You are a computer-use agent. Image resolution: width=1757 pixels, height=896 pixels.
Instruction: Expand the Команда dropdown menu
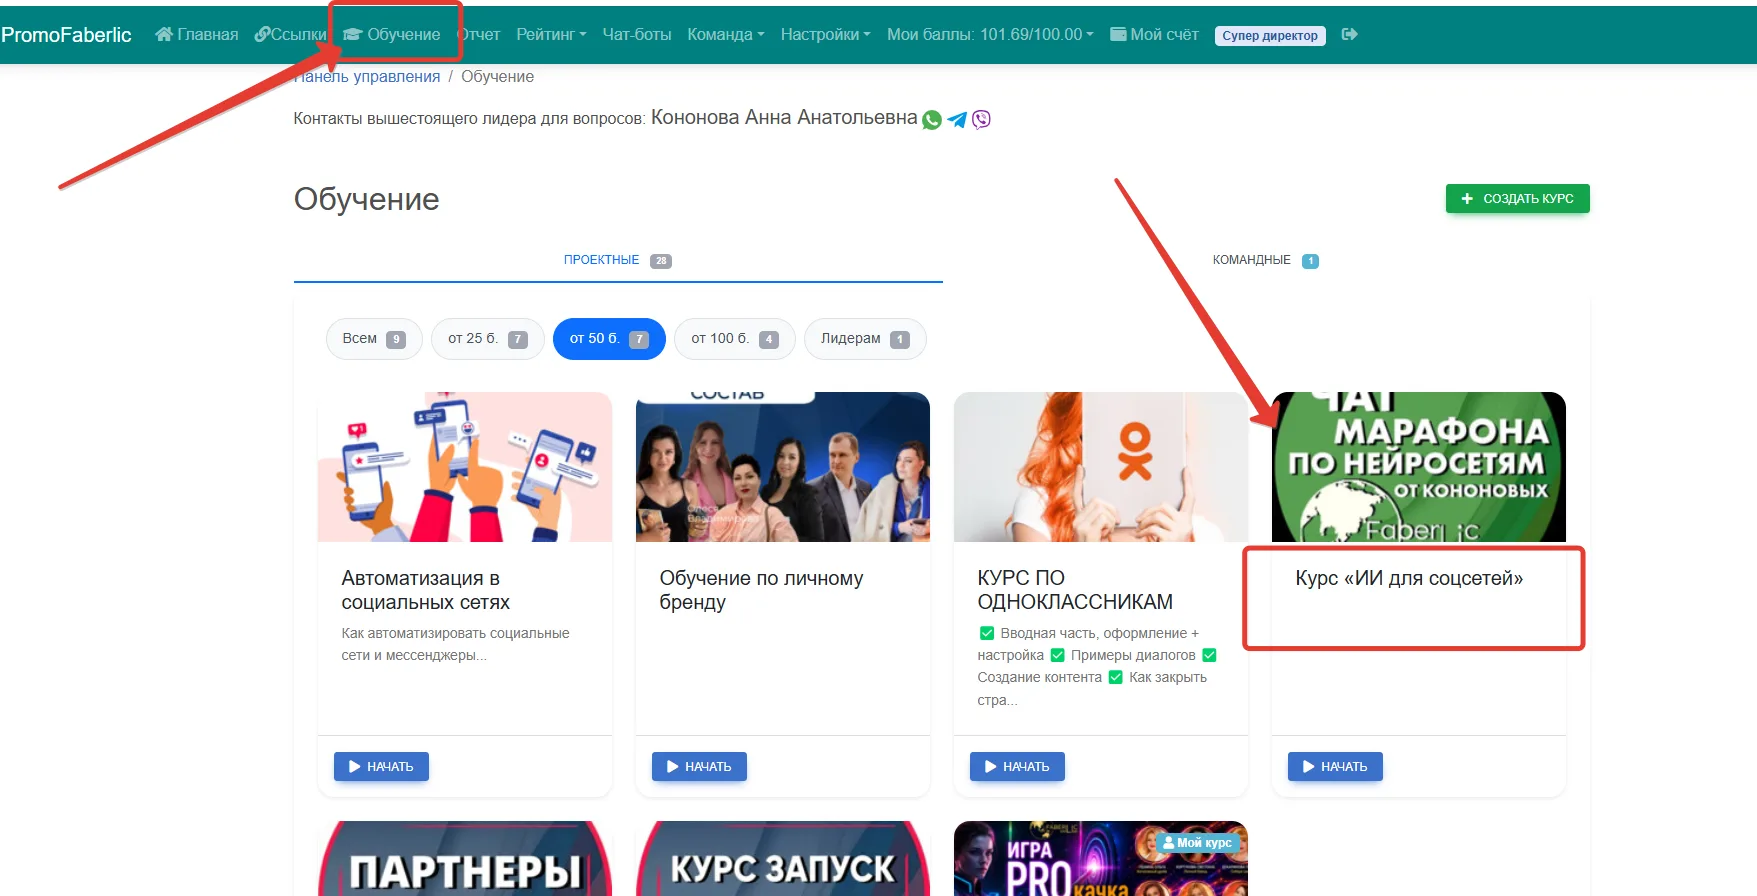click(x=726, y=34)
